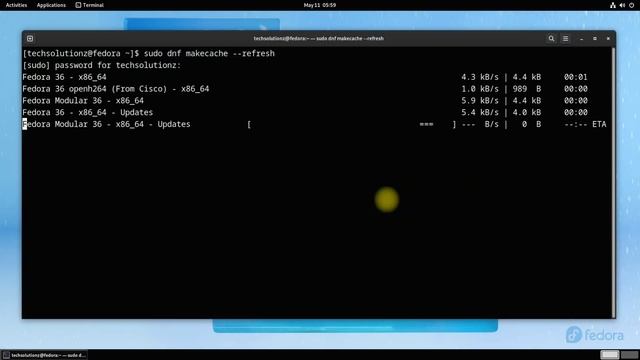Click the volume icon in top bar

(x=622, y=5)
